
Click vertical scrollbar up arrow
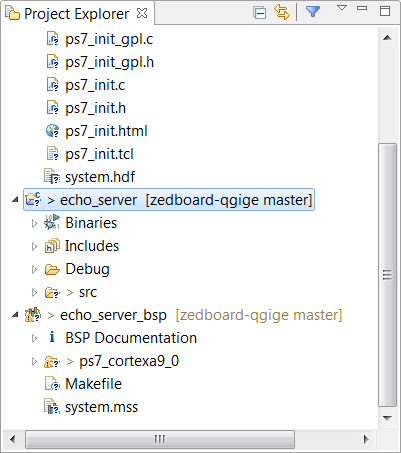pyautogui.click(x=387, y=38)
